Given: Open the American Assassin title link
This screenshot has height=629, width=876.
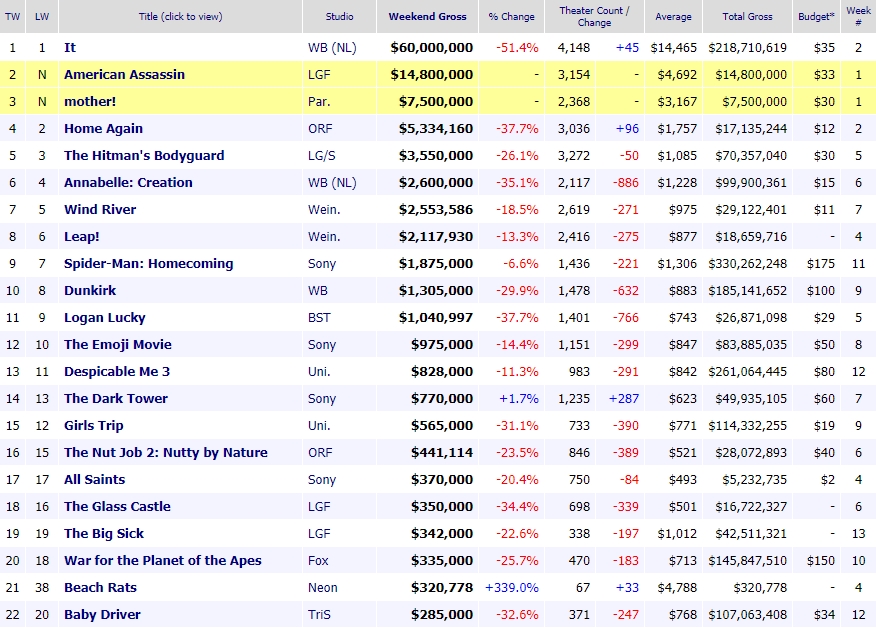Looking at the screenshot, I should coord(125,75).
